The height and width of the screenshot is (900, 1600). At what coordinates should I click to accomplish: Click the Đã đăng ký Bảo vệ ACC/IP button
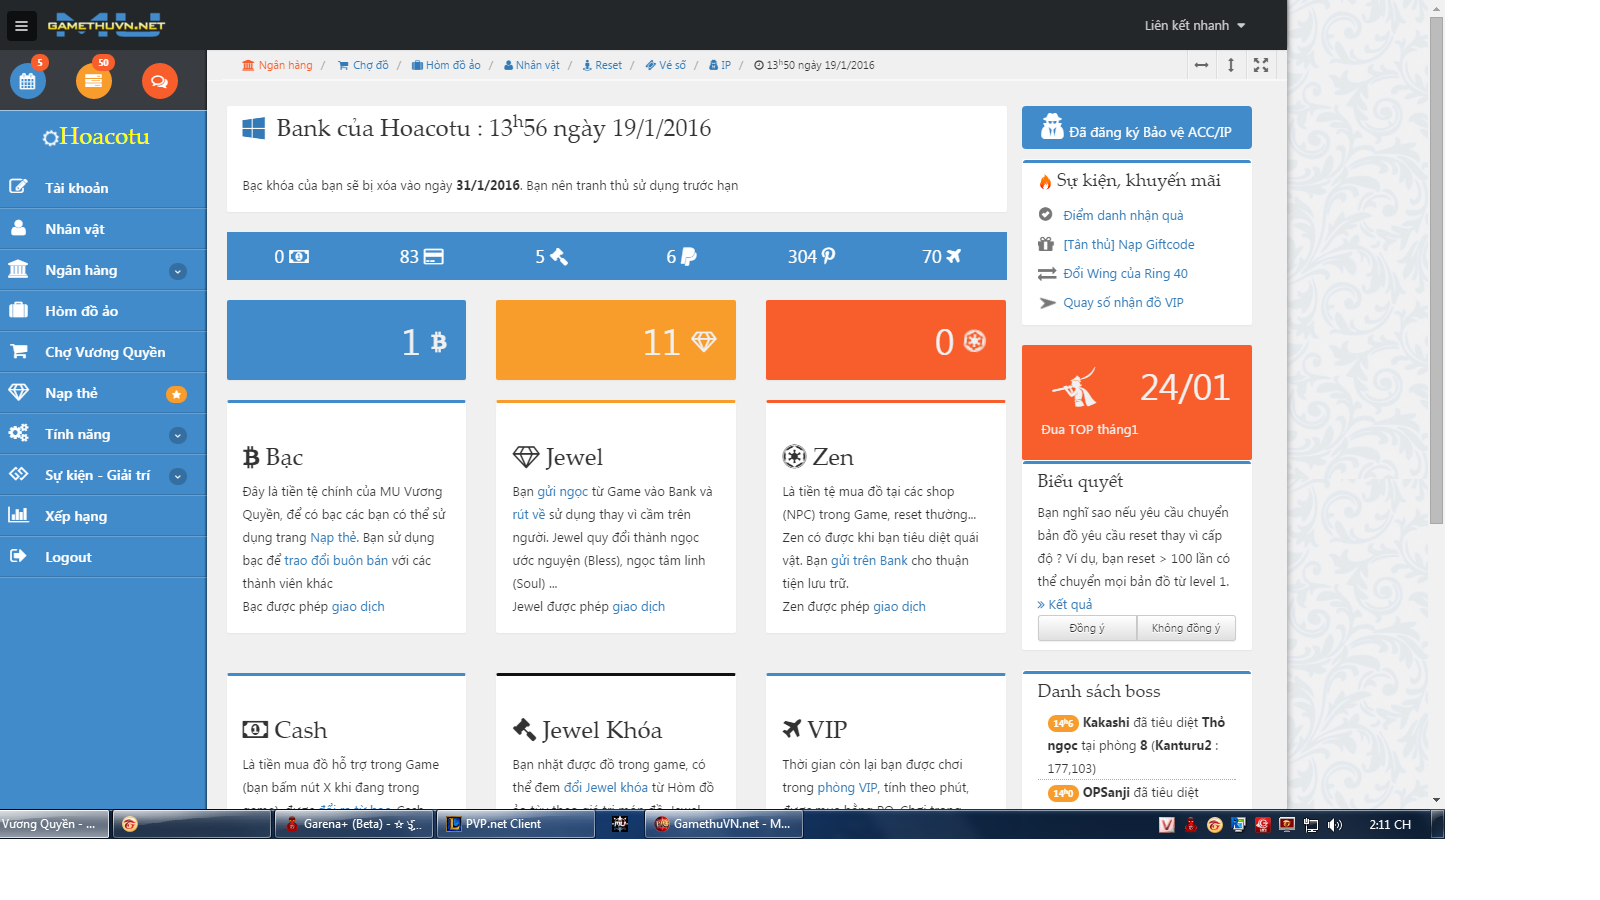pyautogui.click(x=1137, y=128)
